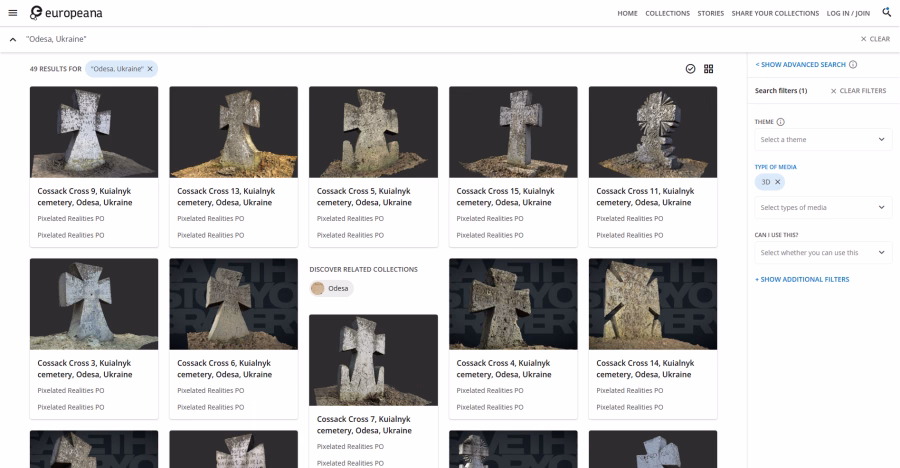The width and height of the screenshot is (900, 468).
Task: Open Collections in the navigation
Action: tap(668, 13)
